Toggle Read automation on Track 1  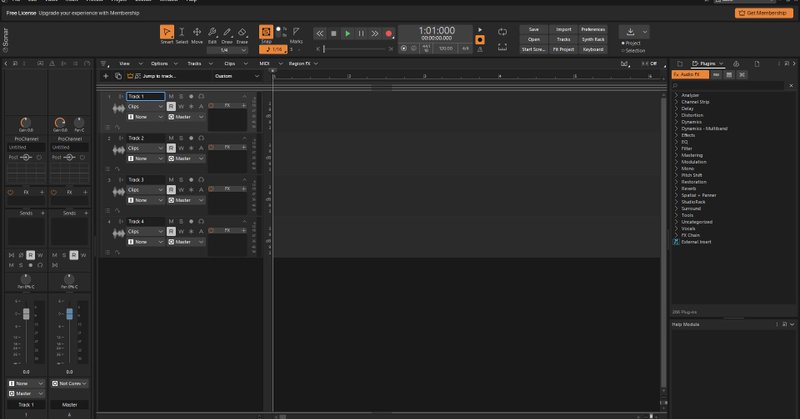pos(171,106)
